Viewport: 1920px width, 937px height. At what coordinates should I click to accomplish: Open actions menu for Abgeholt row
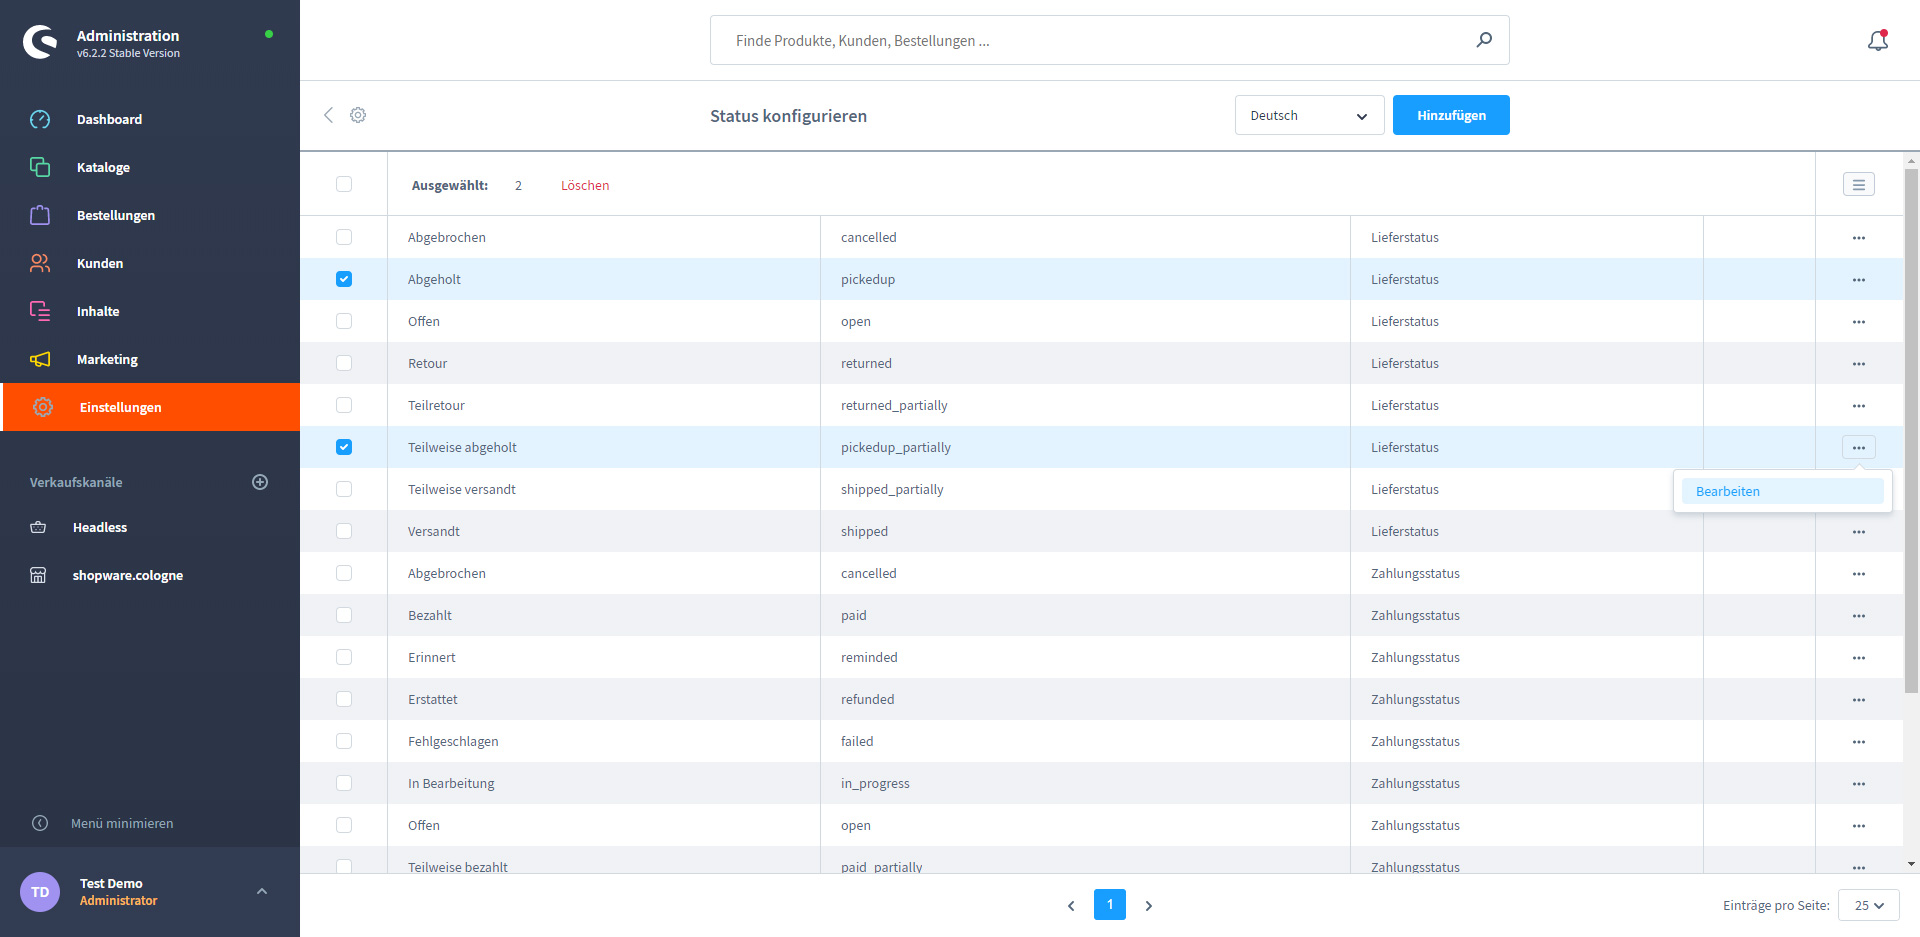click(1859, 280)
